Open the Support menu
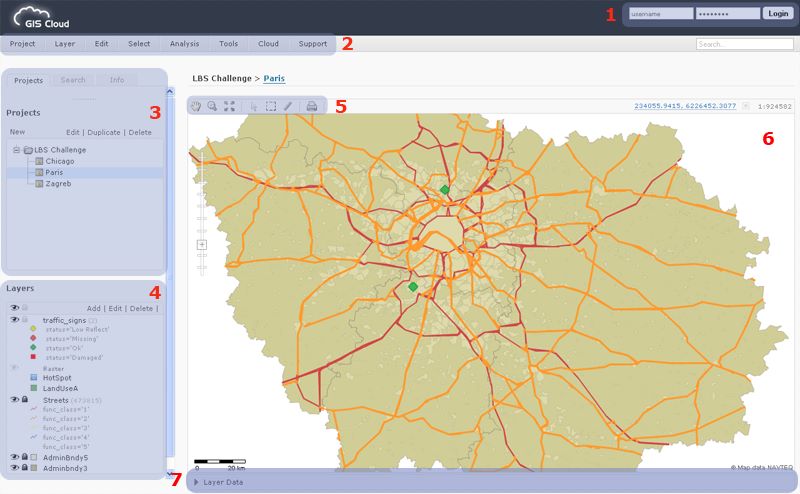The image size is (800, 494). 313,44
